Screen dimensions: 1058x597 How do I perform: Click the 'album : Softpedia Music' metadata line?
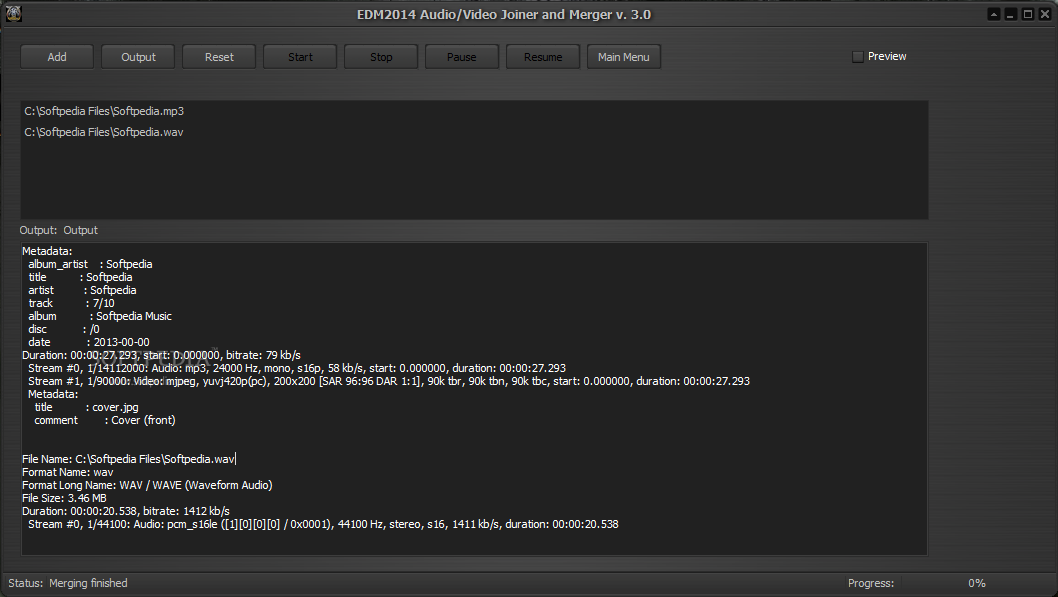tap(100, 316)
